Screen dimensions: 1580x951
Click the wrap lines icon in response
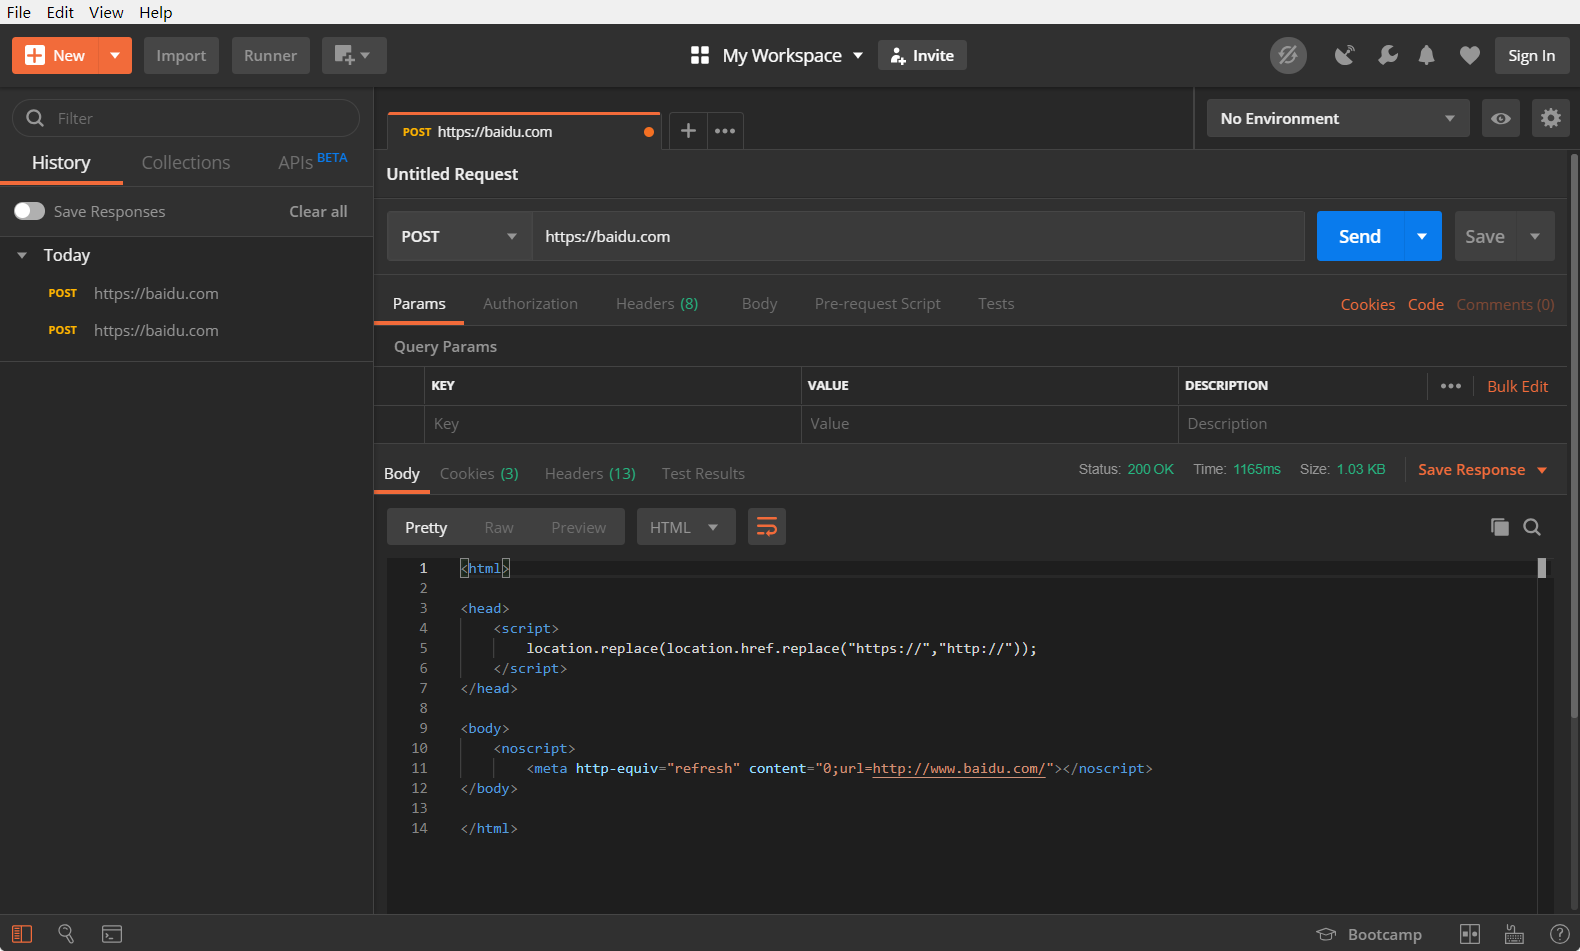[767, 527]
